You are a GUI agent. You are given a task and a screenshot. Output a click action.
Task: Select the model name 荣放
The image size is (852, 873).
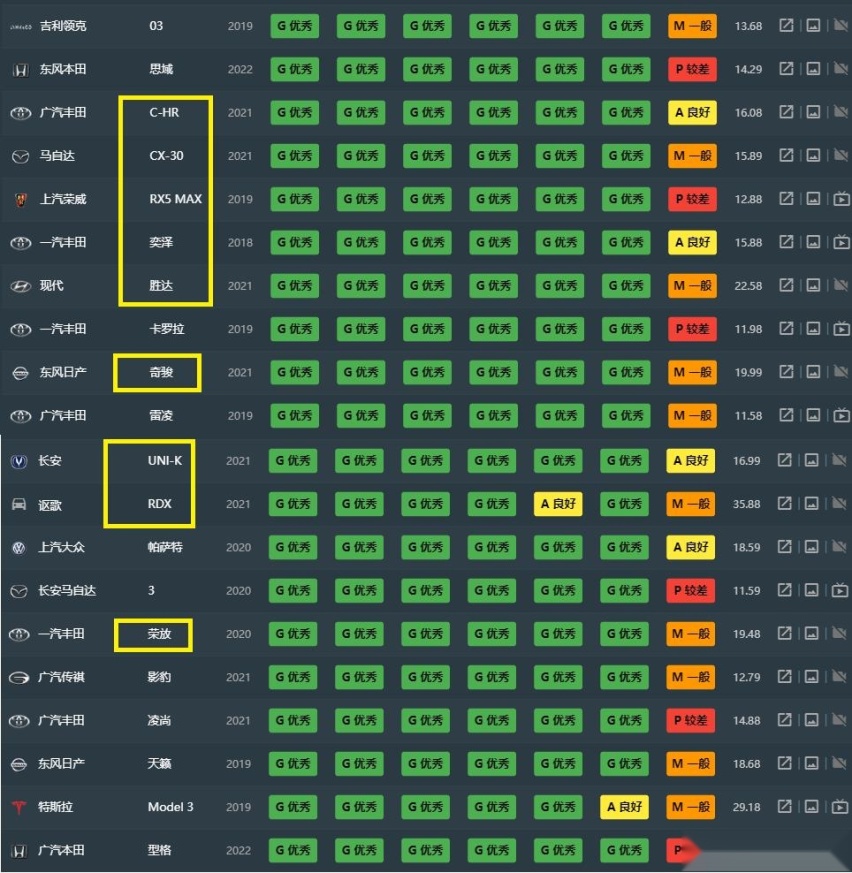tap(159, 634)
